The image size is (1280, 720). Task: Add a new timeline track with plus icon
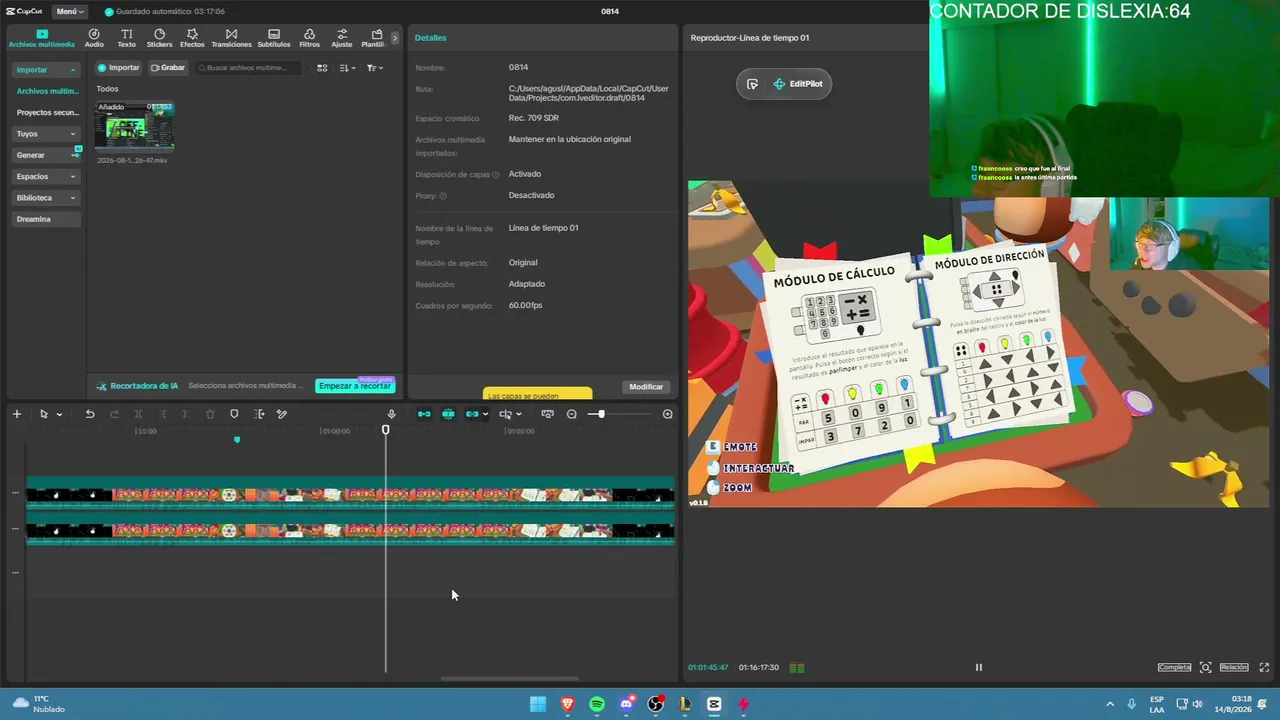16,414
